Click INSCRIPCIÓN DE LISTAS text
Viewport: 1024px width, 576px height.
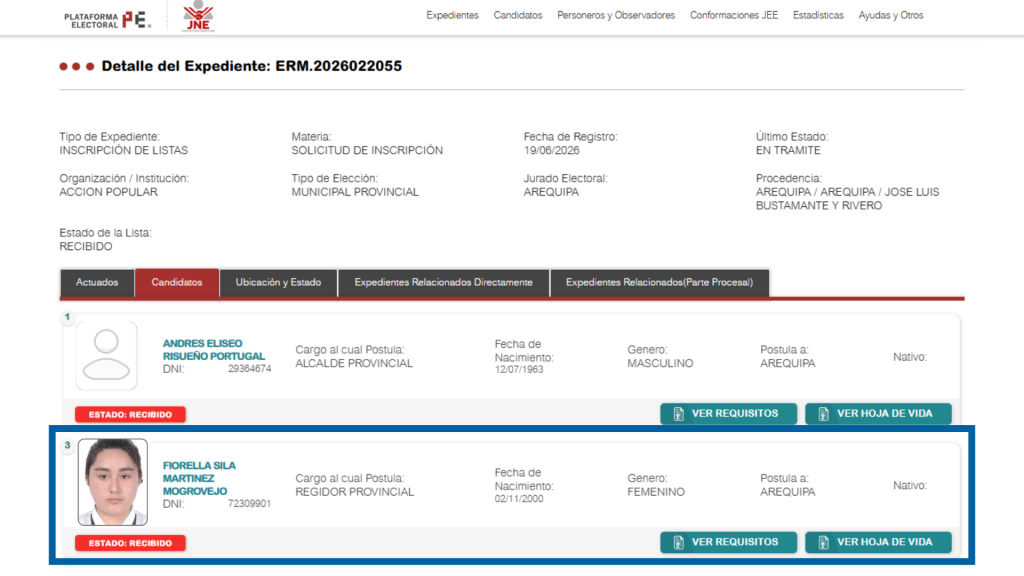tap(123, 150)
